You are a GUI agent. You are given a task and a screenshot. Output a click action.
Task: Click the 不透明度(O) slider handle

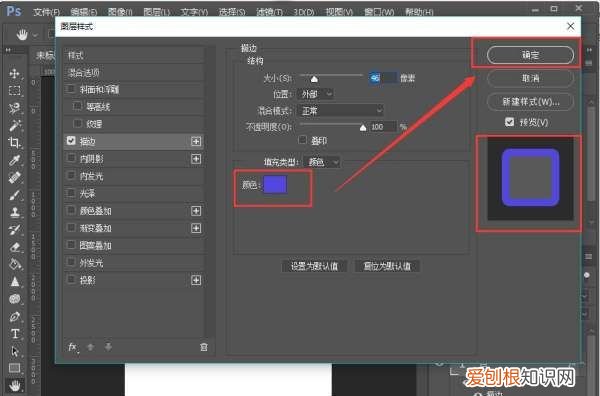(x=363, y=127)
